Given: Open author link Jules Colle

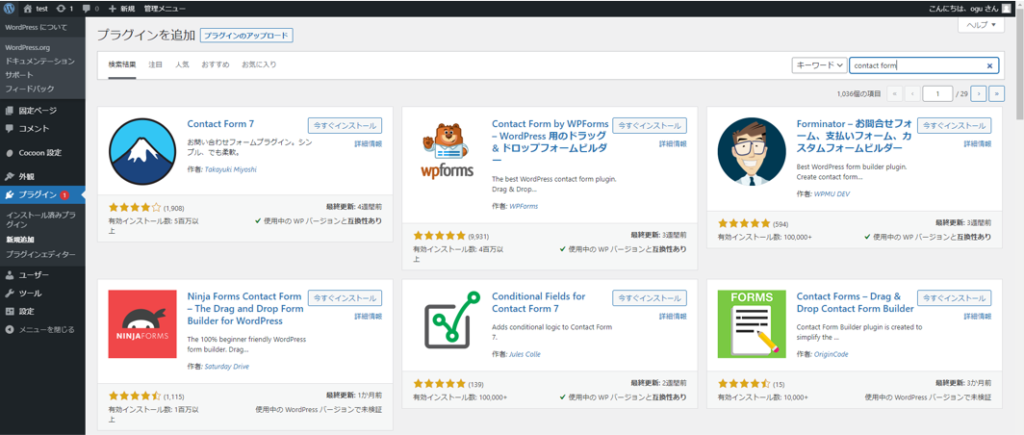Looking at the screenshot, I should (x=525, y=354).
